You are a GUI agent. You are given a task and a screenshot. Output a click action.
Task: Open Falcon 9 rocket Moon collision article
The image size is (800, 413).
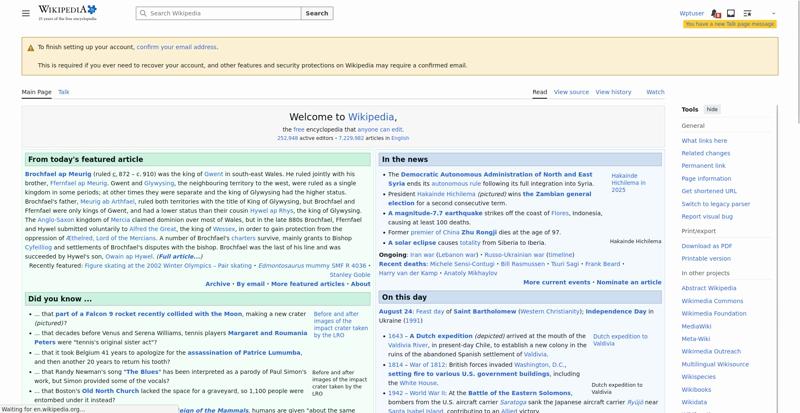tap(148, 314)
